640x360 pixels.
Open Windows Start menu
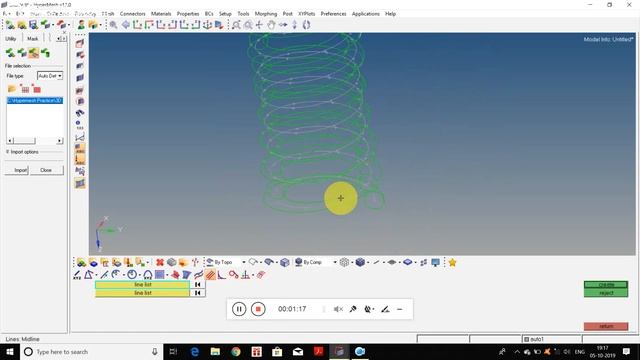coord(10,351)
